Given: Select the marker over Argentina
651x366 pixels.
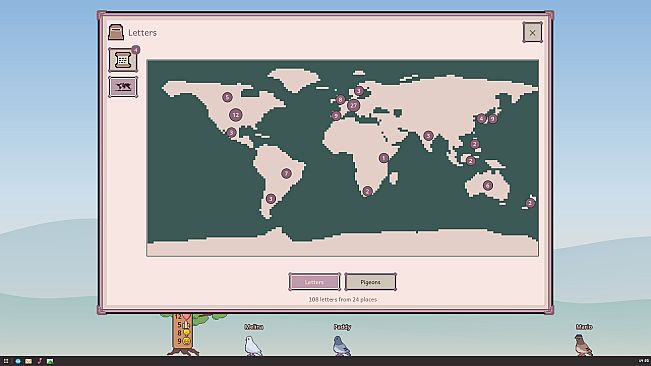Looking at the screenshot, I should [x=271, y=199].
